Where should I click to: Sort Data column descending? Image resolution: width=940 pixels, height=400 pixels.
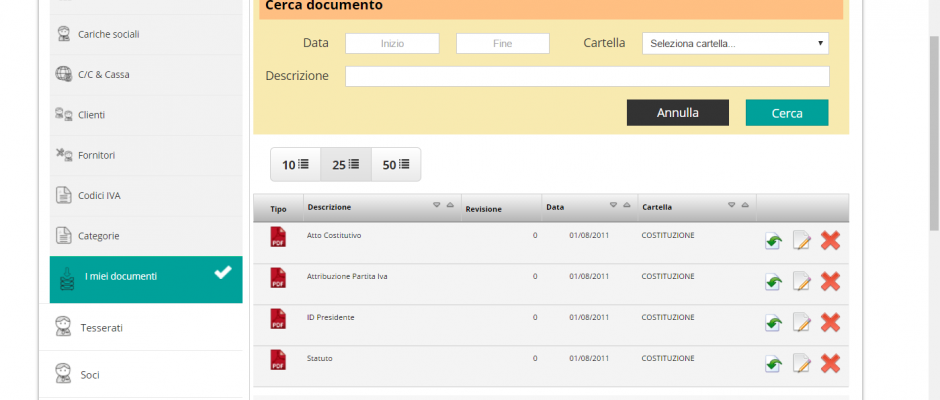[x=613, y=205]
